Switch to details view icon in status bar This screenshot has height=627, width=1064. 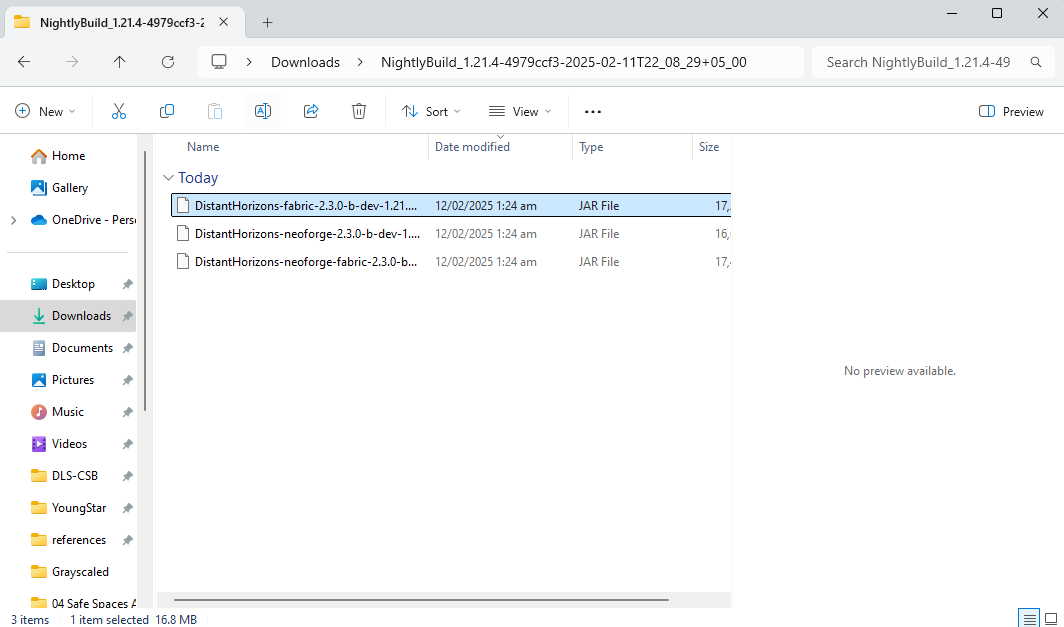coord(1029,618)
